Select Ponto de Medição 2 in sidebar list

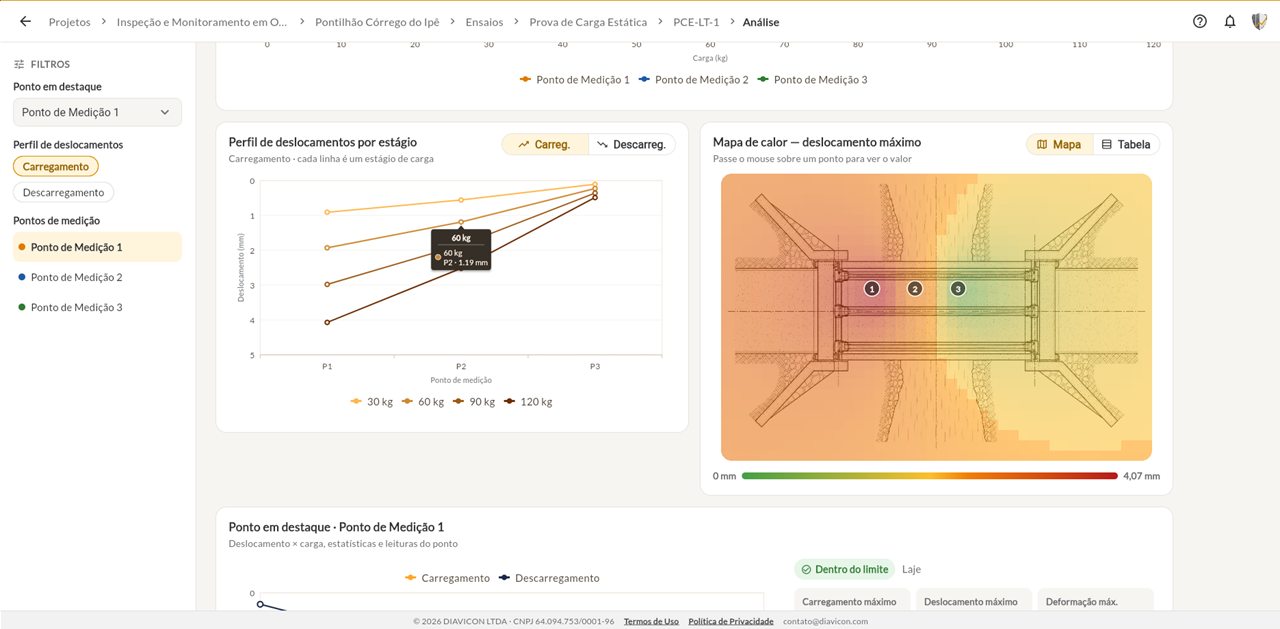97,277
